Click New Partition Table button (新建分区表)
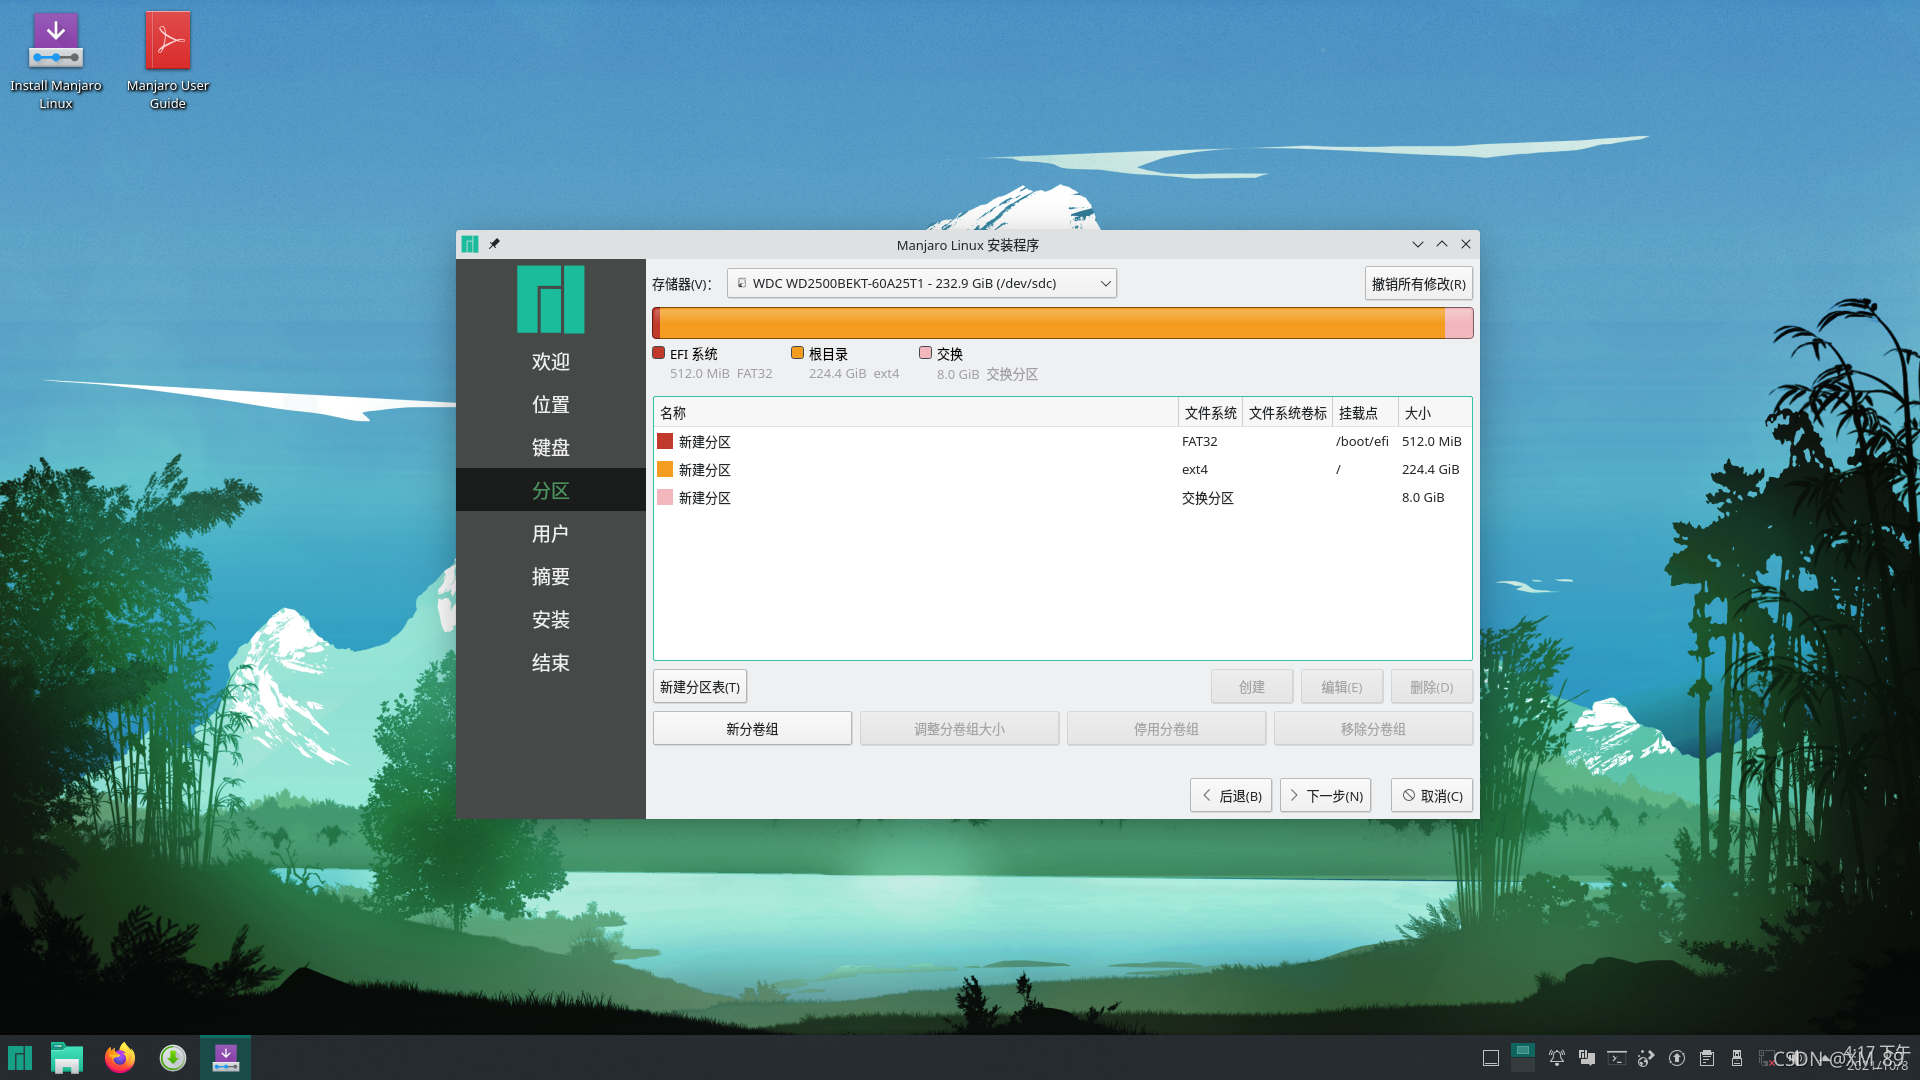 tap(700, 687)
